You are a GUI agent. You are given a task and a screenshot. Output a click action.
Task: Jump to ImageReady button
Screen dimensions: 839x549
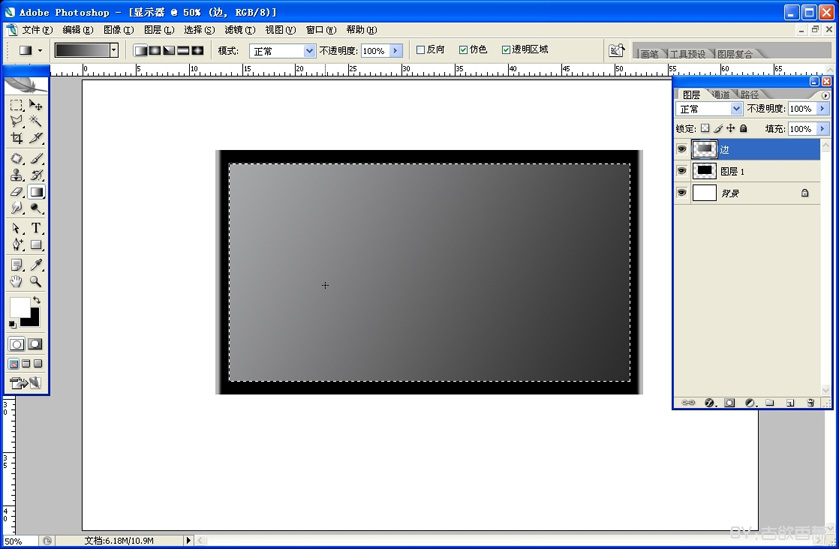(25, 383)
